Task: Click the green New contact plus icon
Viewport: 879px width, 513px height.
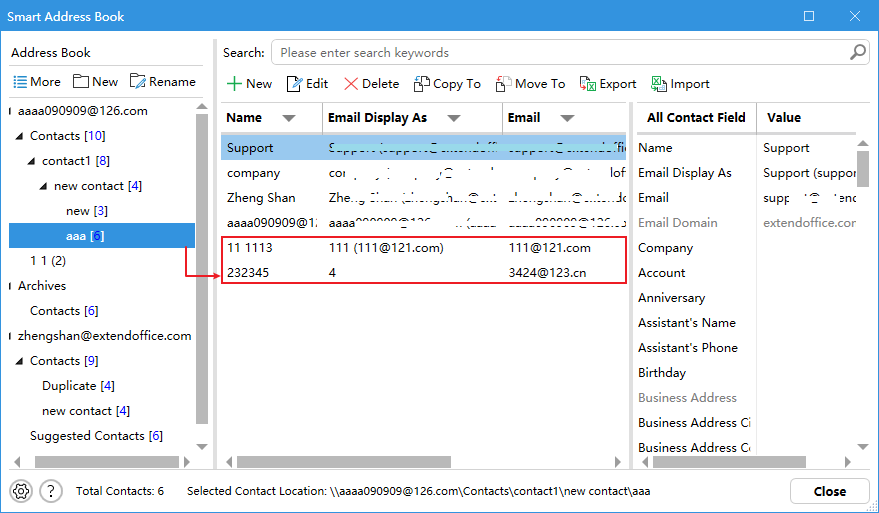Action: click(233, 84)
